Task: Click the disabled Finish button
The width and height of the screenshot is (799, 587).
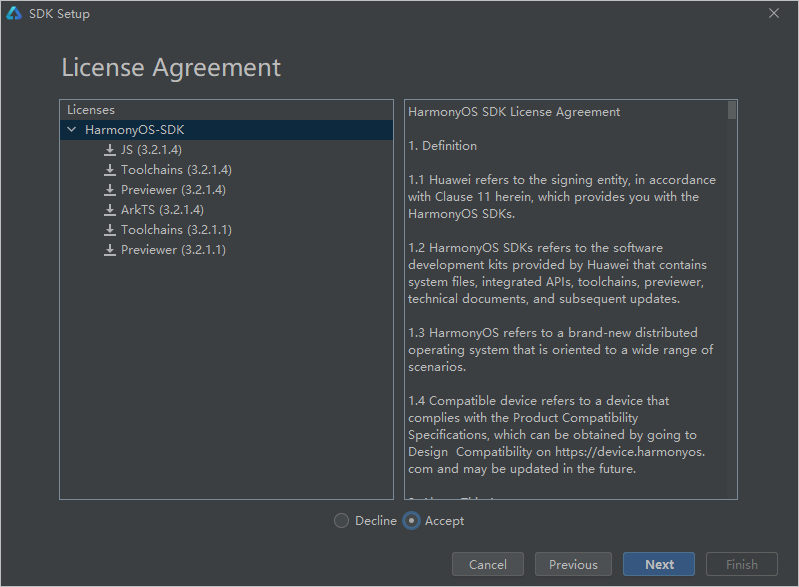Action: tap(741, 564)
